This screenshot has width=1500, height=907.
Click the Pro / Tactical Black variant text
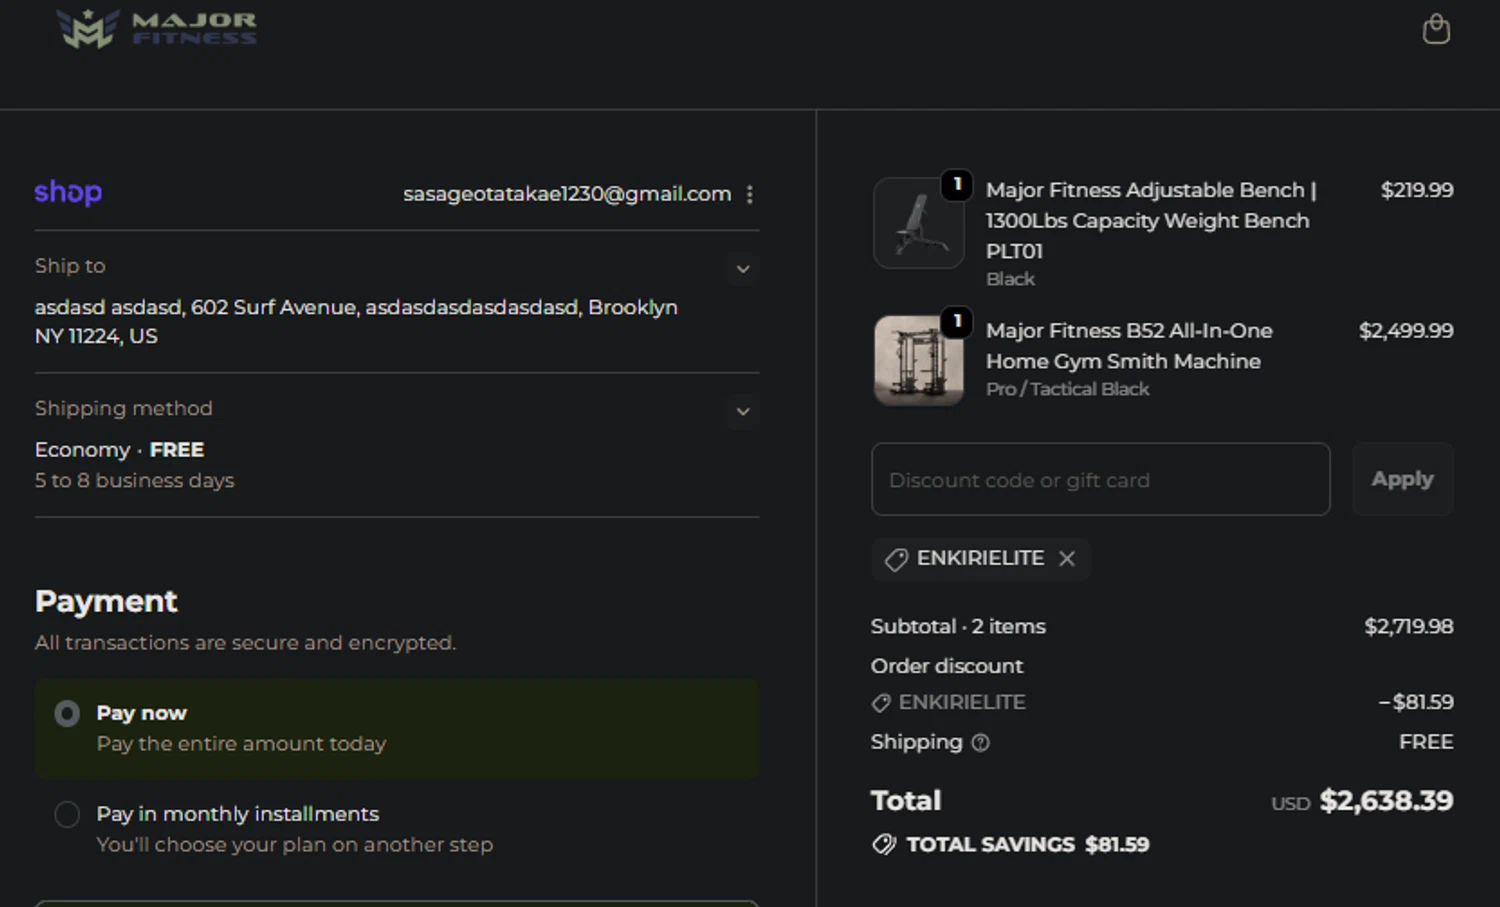pos(1067,389)
